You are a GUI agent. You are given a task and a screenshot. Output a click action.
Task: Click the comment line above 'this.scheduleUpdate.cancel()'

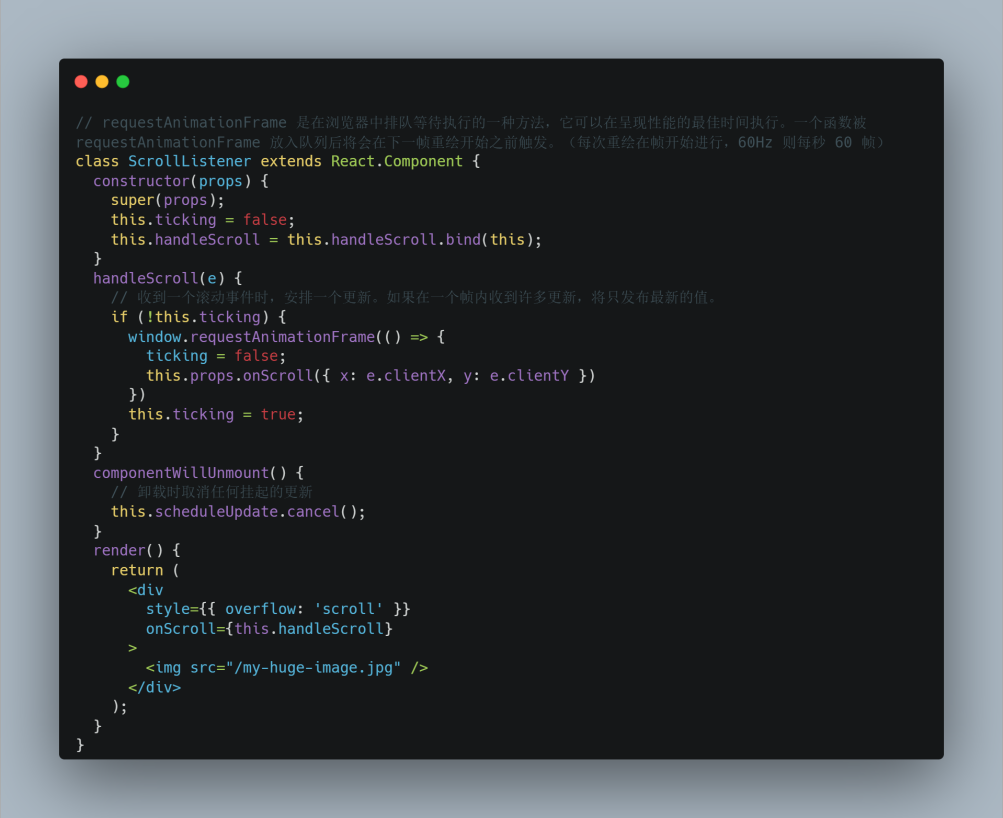coord(212,492)
